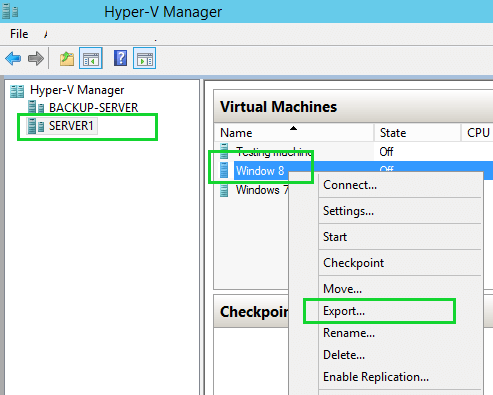The width and height of the screenshot is (493, 395).
Task: Toggle the Show/Hide Console Tree icon
Action: click(91, 58)
